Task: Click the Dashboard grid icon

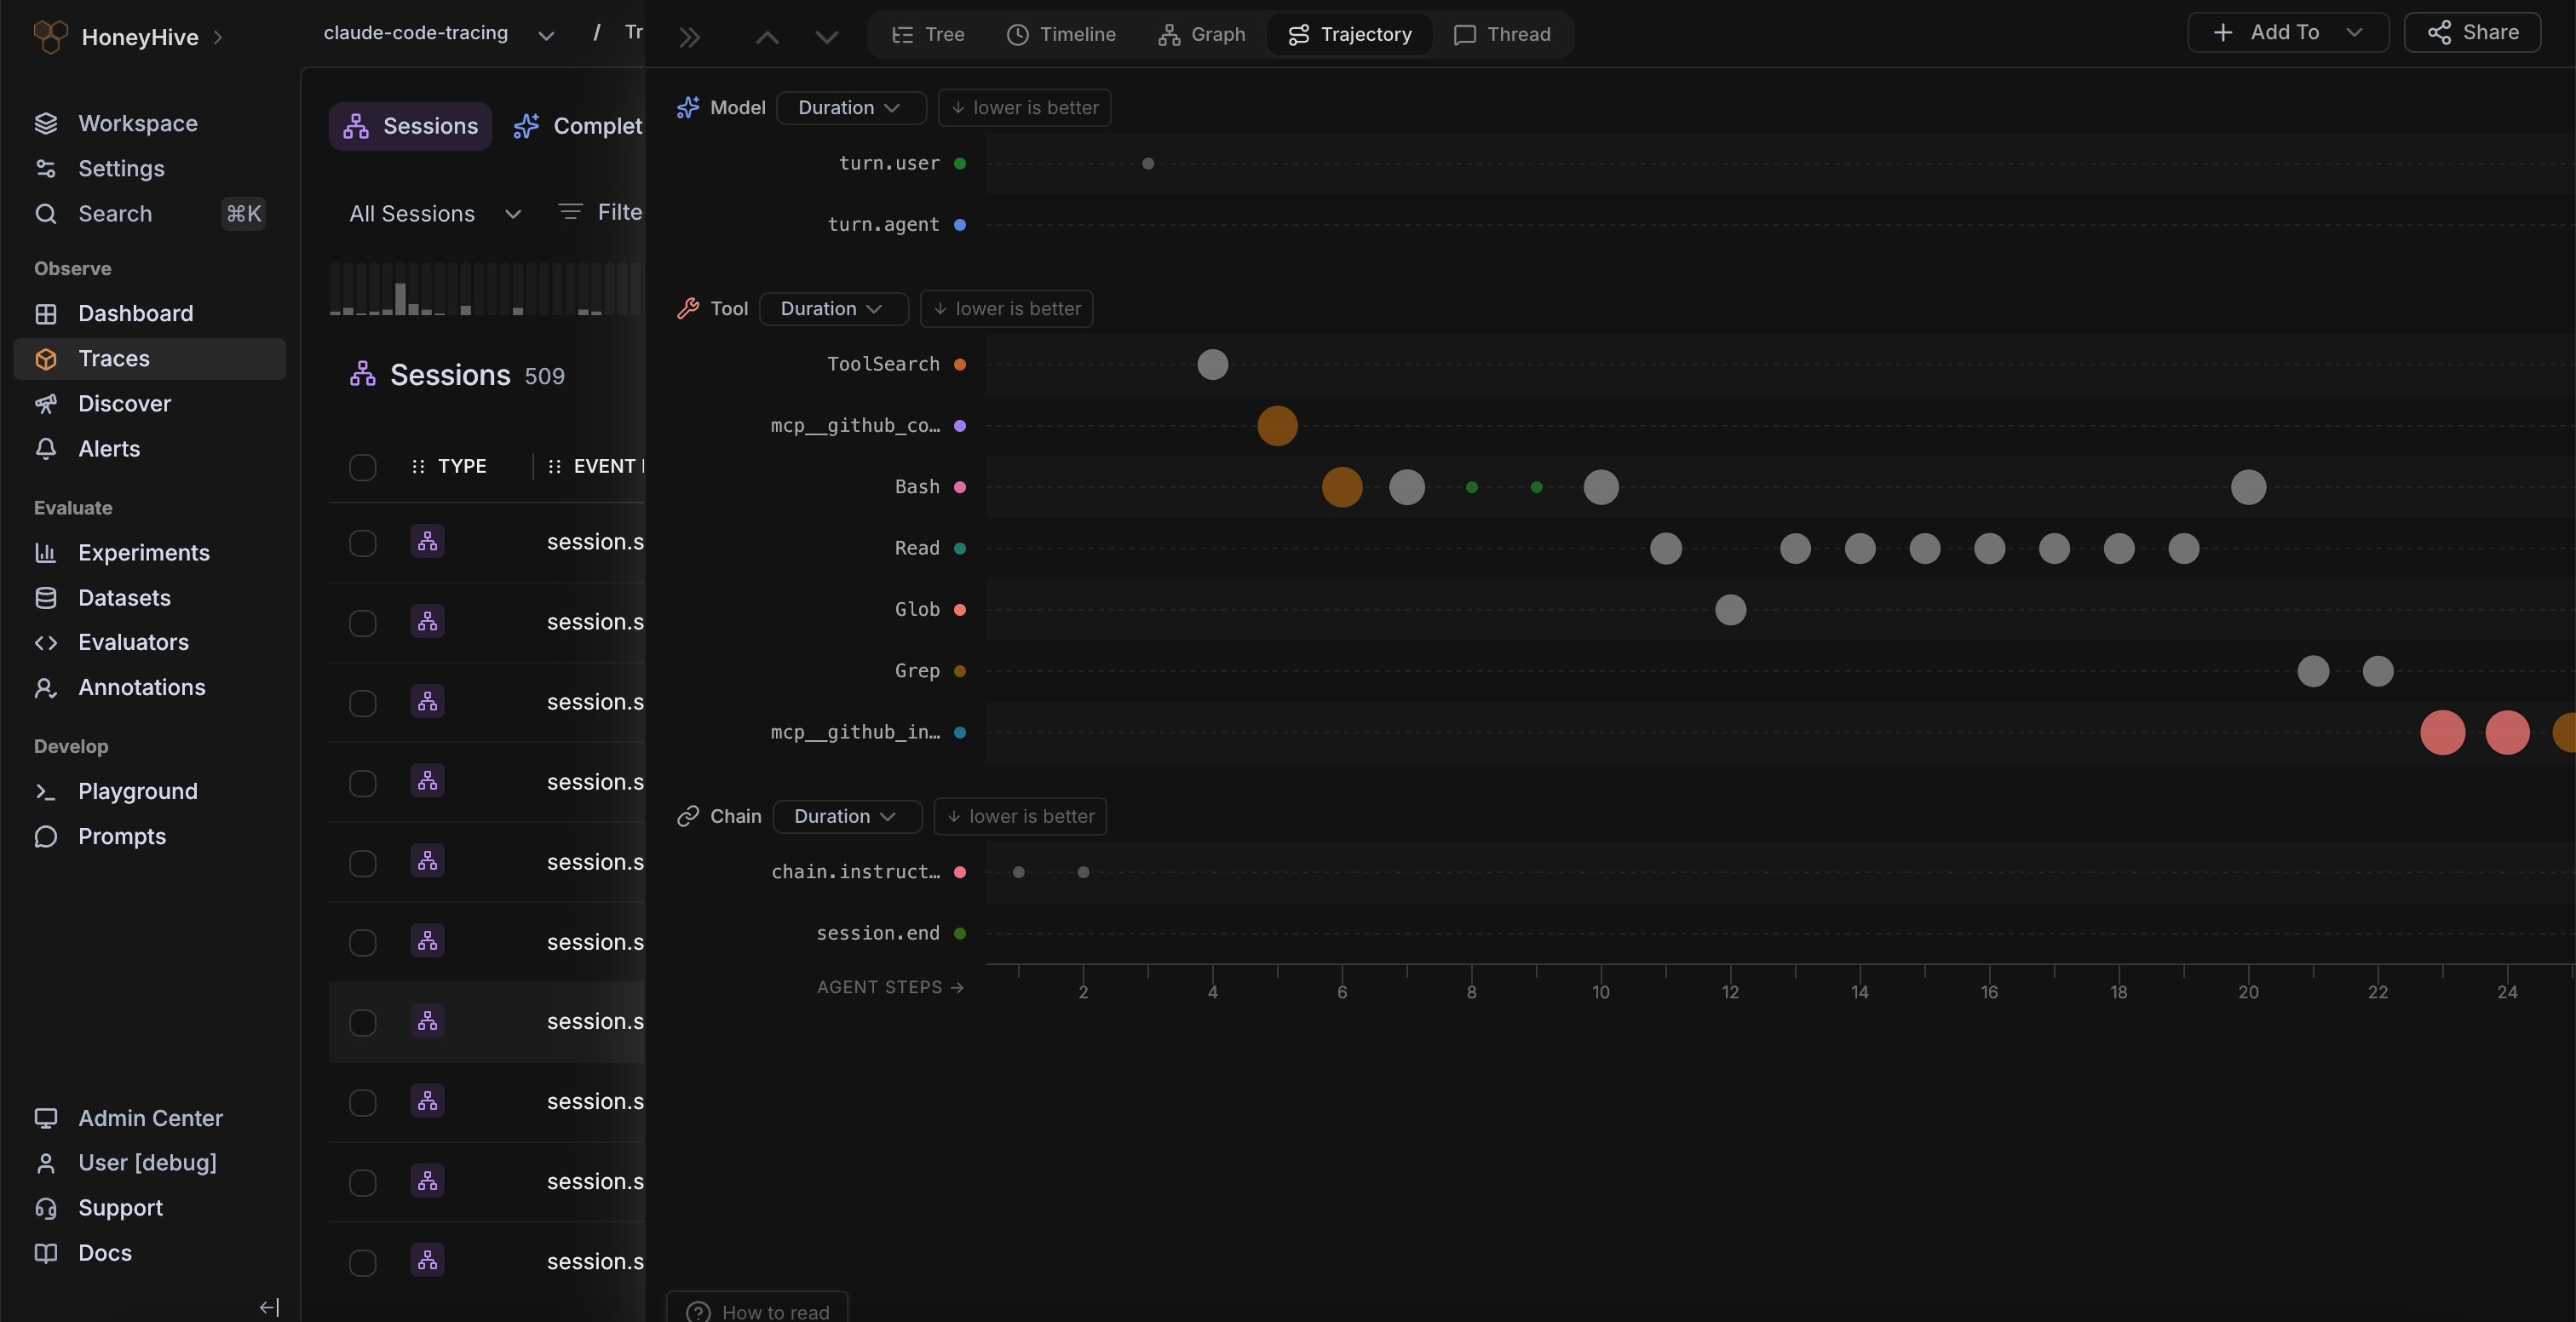Action: coord(46,313)
